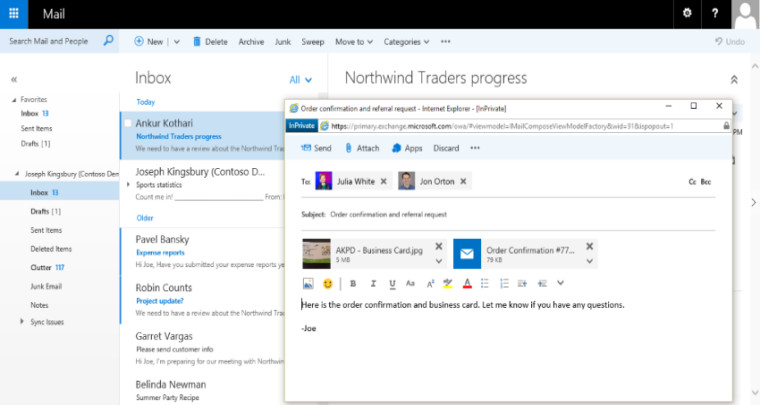This screenshot has width=760, height=405.
Task: Expand more formatting options chevron
Action: (x=561, y=283)
